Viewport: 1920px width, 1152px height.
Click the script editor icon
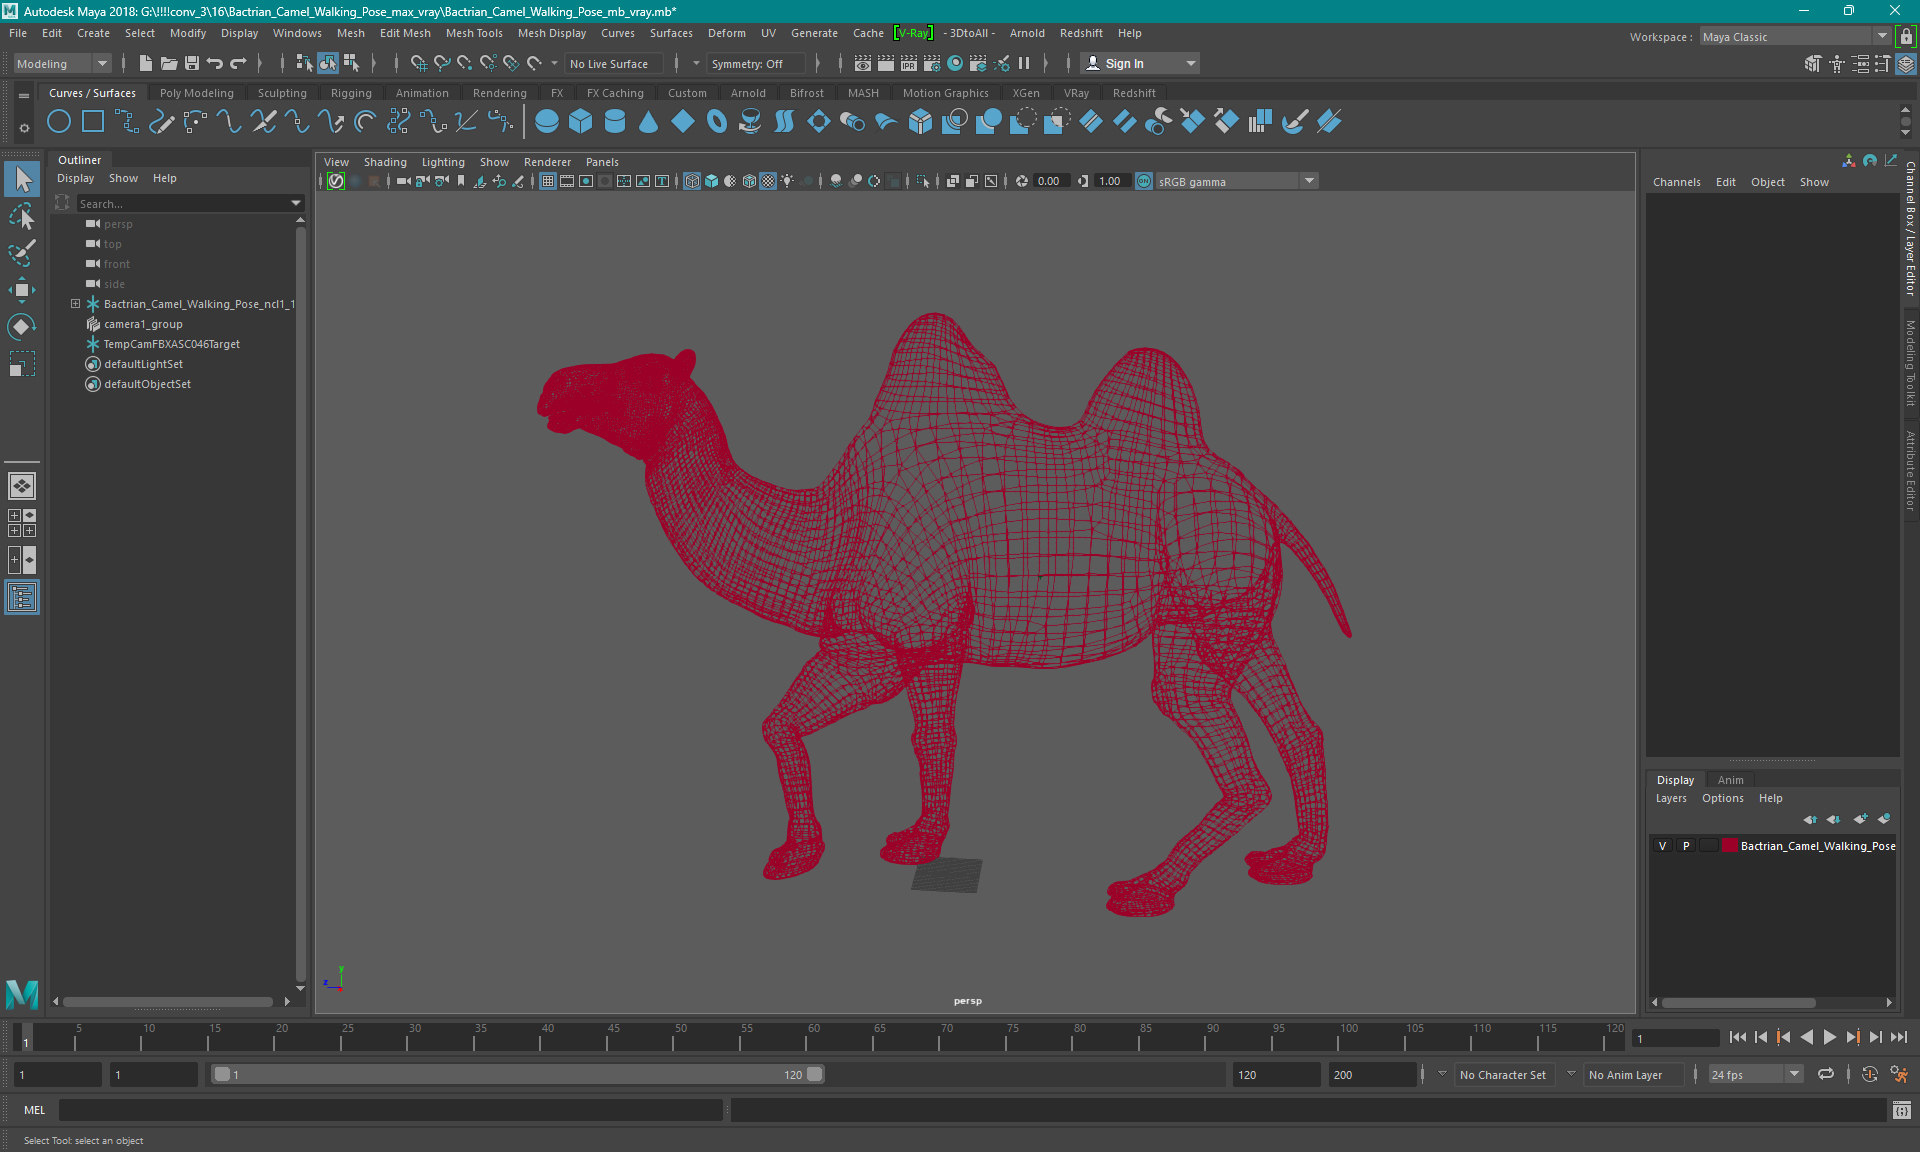[1902, 1110]
